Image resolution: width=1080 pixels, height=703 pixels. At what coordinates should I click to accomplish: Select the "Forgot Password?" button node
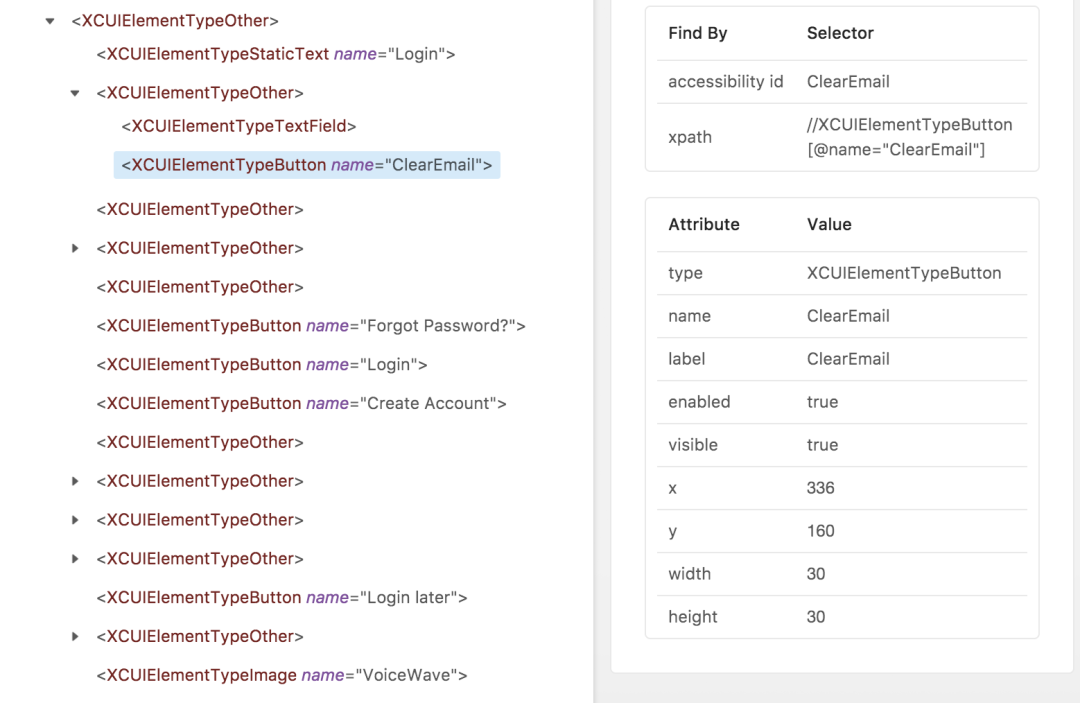click(311, 325)
